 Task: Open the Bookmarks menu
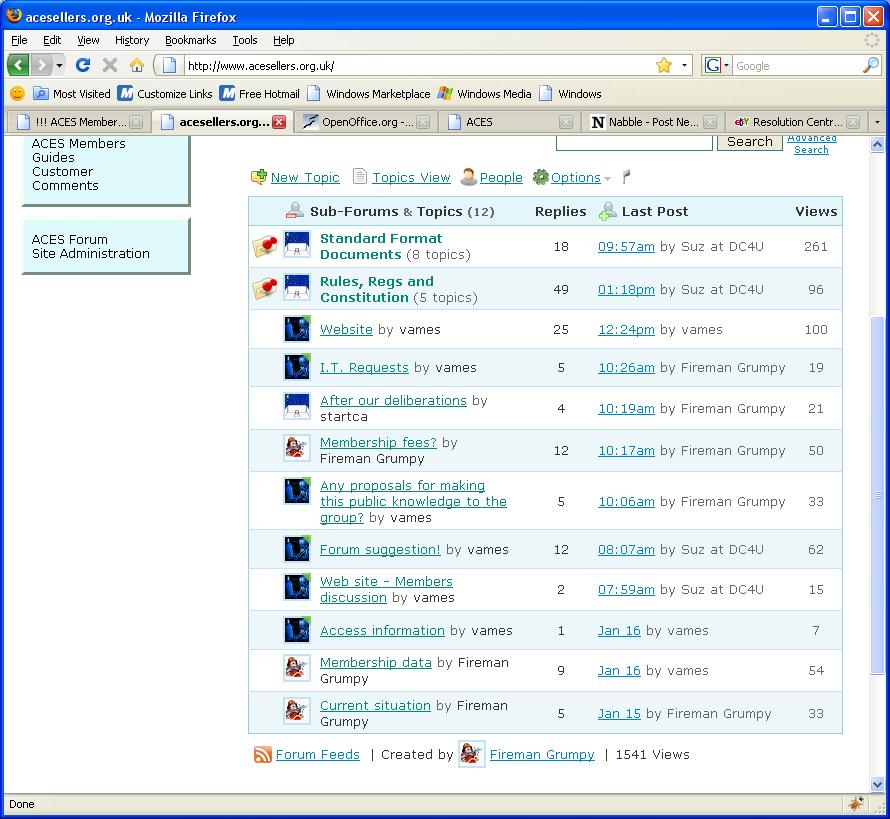(x=190, y=40)
